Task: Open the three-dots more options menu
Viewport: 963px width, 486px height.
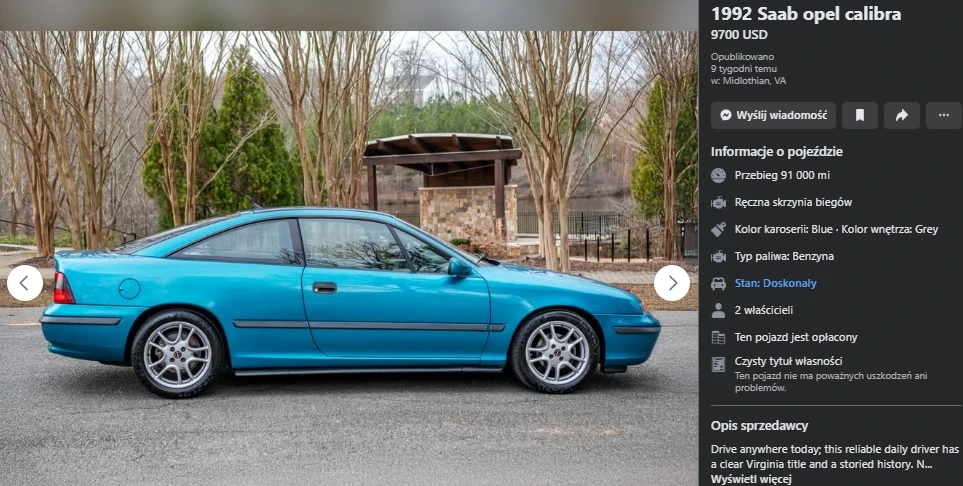Action: pos(944,116)
